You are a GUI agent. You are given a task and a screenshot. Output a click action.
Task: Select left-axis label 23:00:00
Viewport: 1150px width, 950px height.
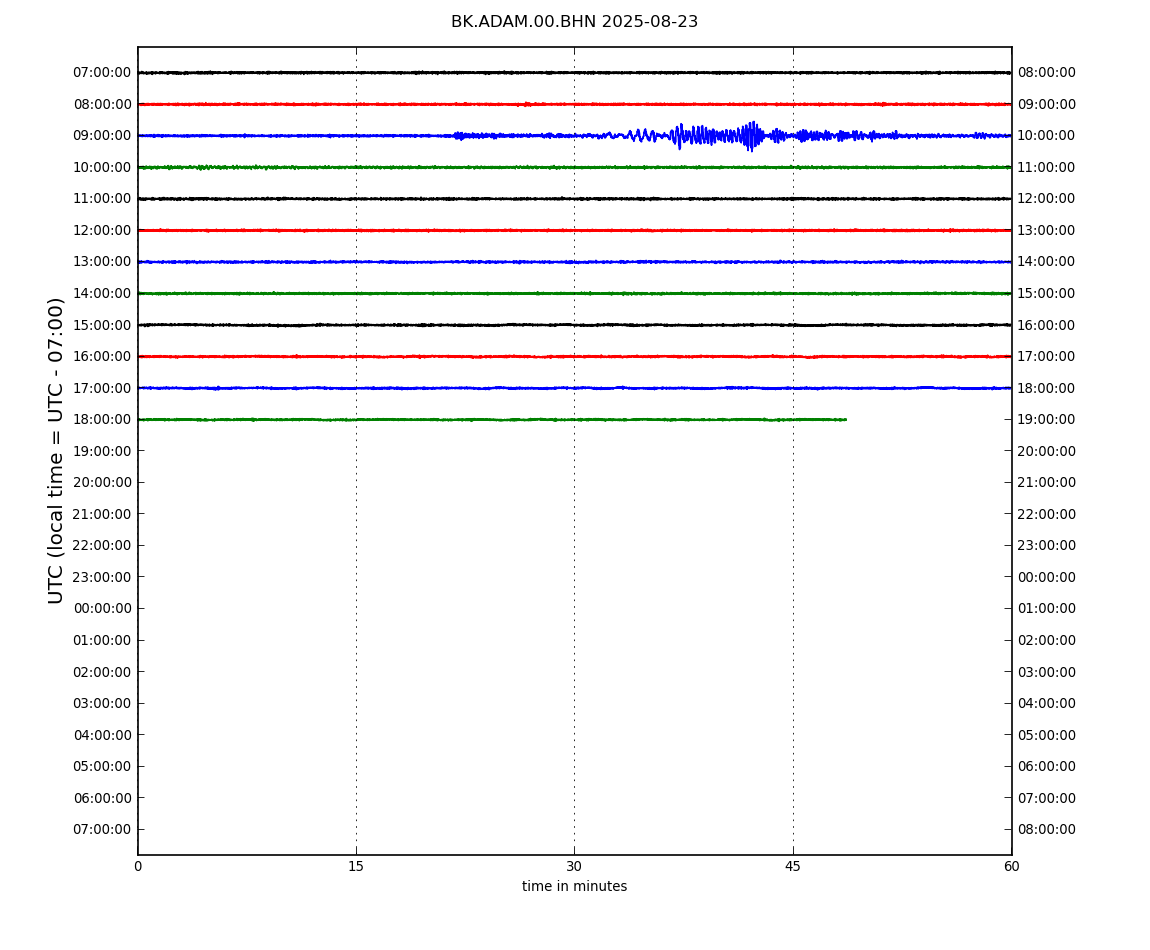[x=102, y=577]
